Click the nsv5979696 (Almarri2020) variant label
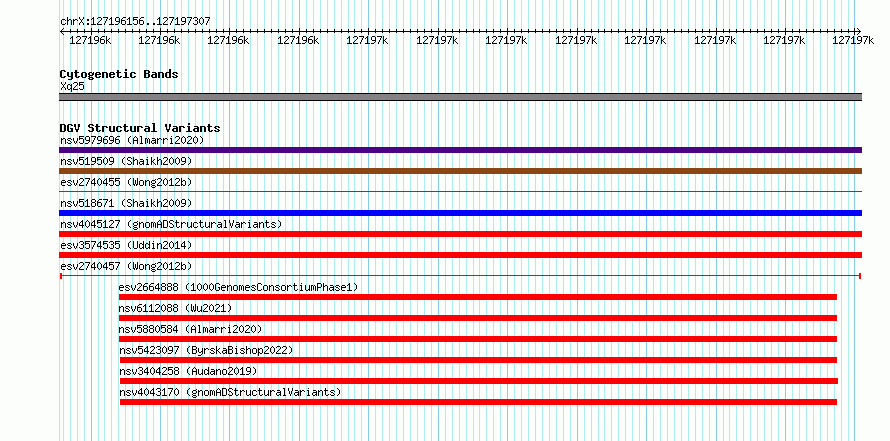Viewport: 890px width, 441px height. [132, 140]
